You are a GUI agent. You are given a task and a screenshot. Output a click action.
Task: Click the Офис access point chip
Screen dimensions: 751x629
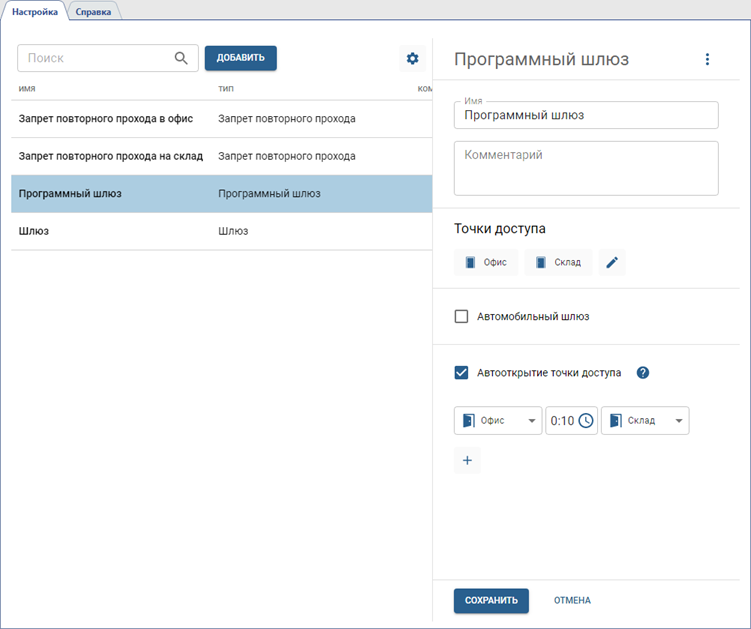click(485, 263)
